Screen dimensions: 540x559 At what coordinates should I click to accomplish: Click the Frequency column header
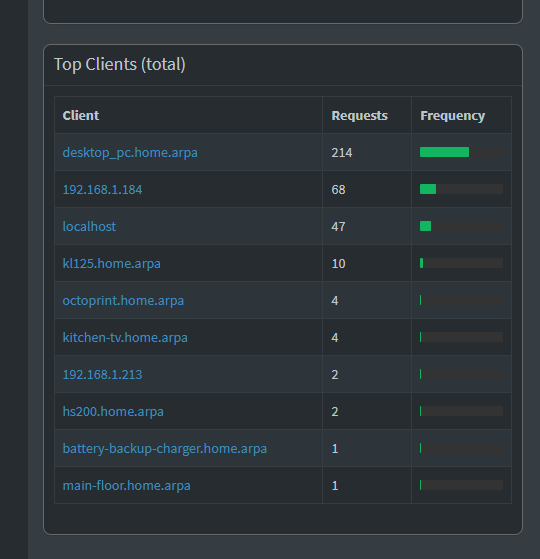[453, 116]
